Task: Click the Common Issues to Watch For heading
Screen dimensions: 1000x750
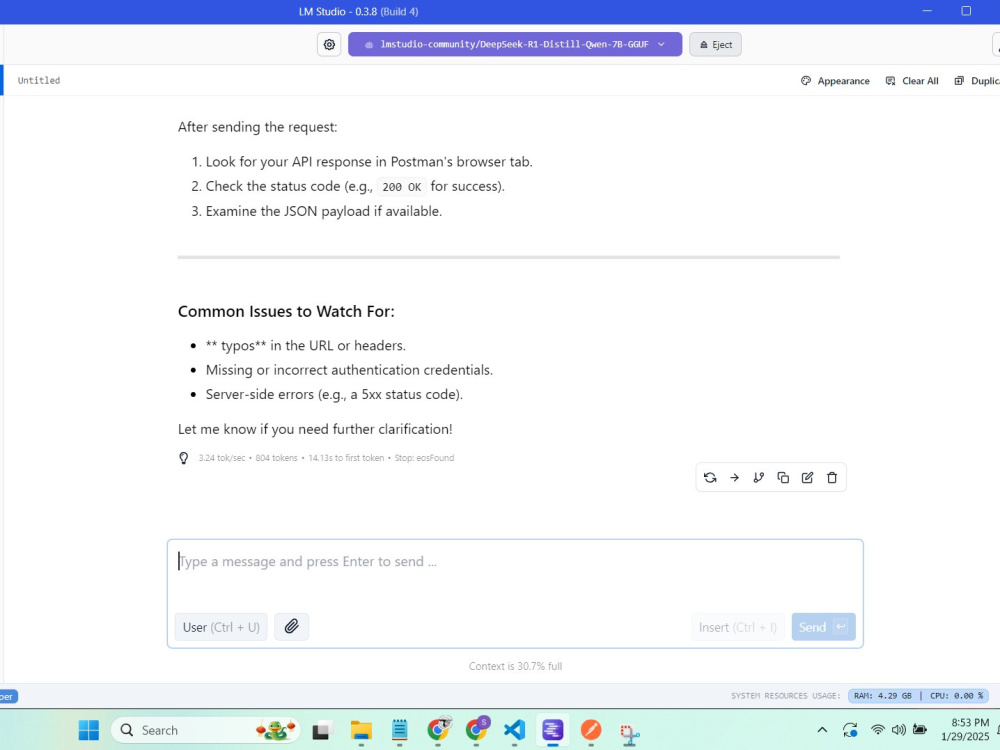Action: click(286, 311)
